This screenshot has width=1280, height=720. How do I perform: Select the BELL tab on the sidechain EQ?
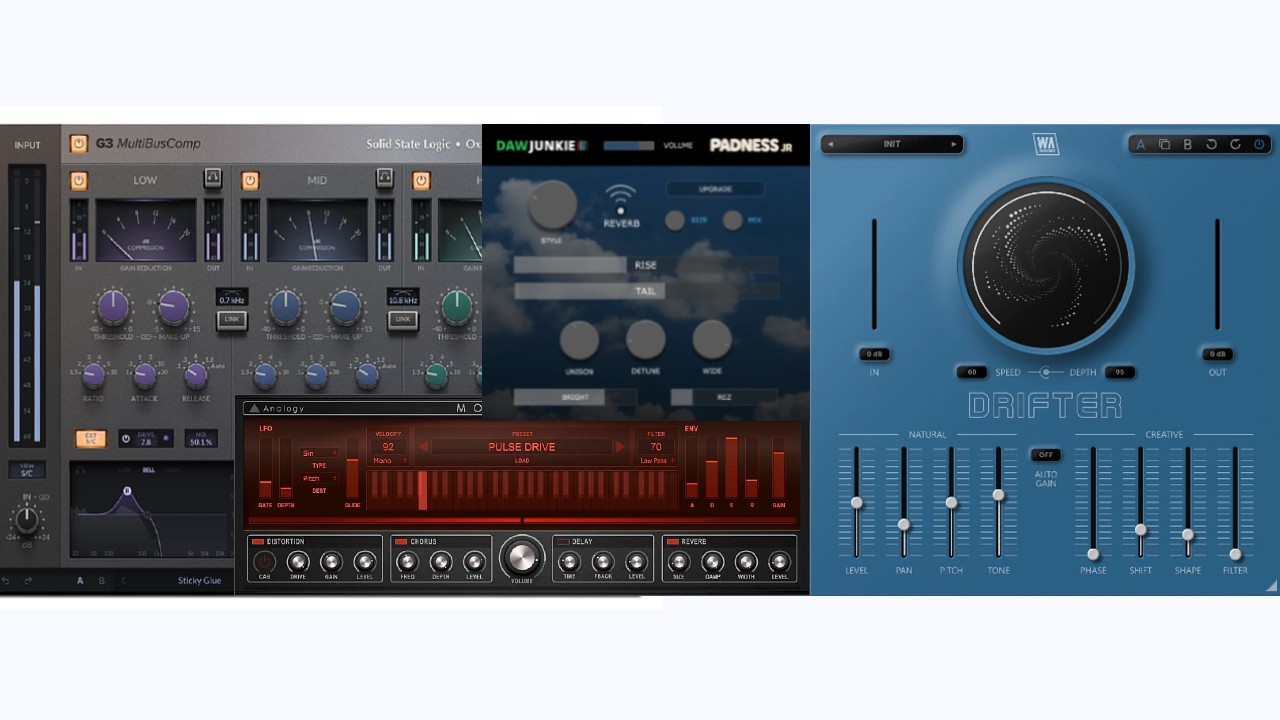[x=147, y=470]
